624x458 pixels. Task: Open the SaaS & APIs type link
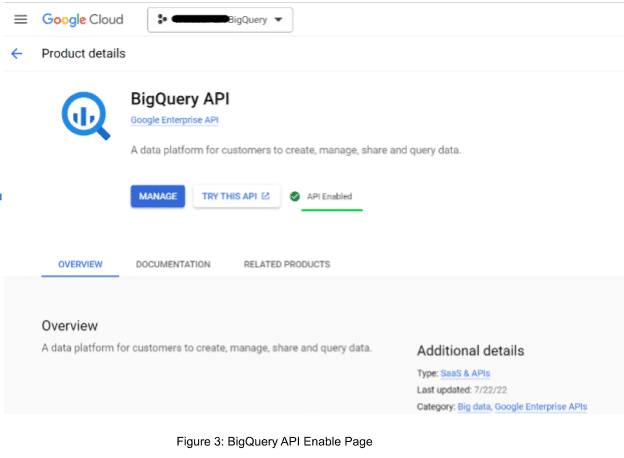465,373
